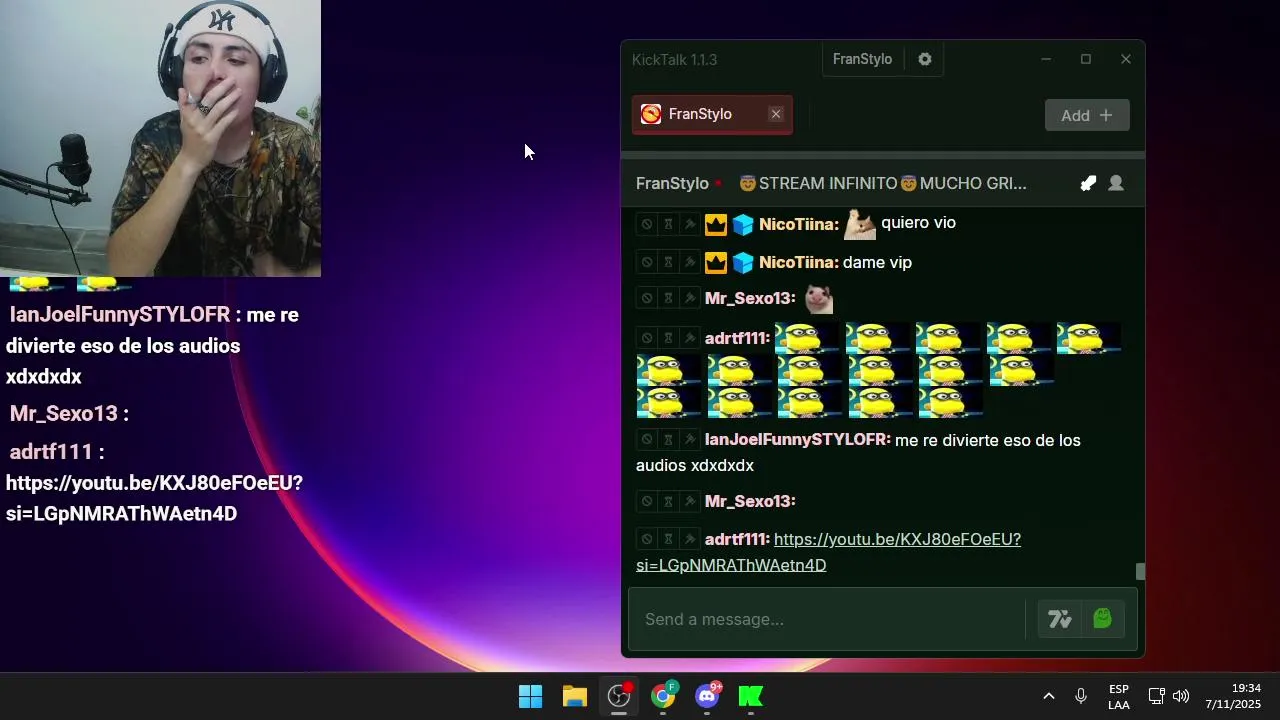The height and width of the screenshot is (720, 1280).
Task: Click ban icon on IanJoelFunnySTYLOFR message
Action: pos(647,439)
